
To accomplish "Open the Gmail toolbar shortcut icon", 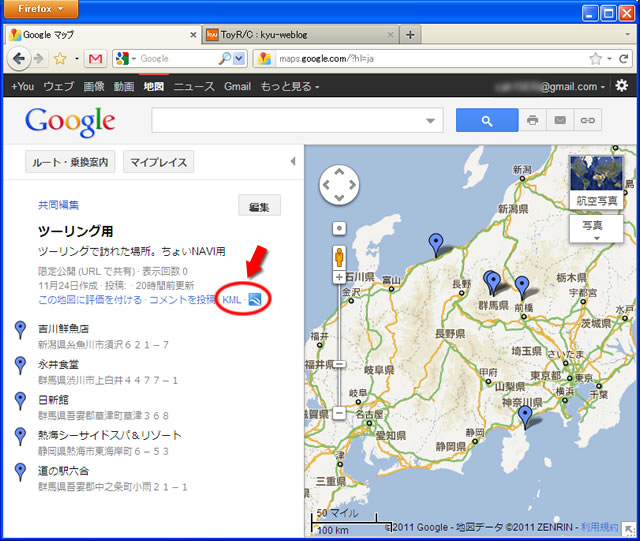I will [x=96, y=59].
